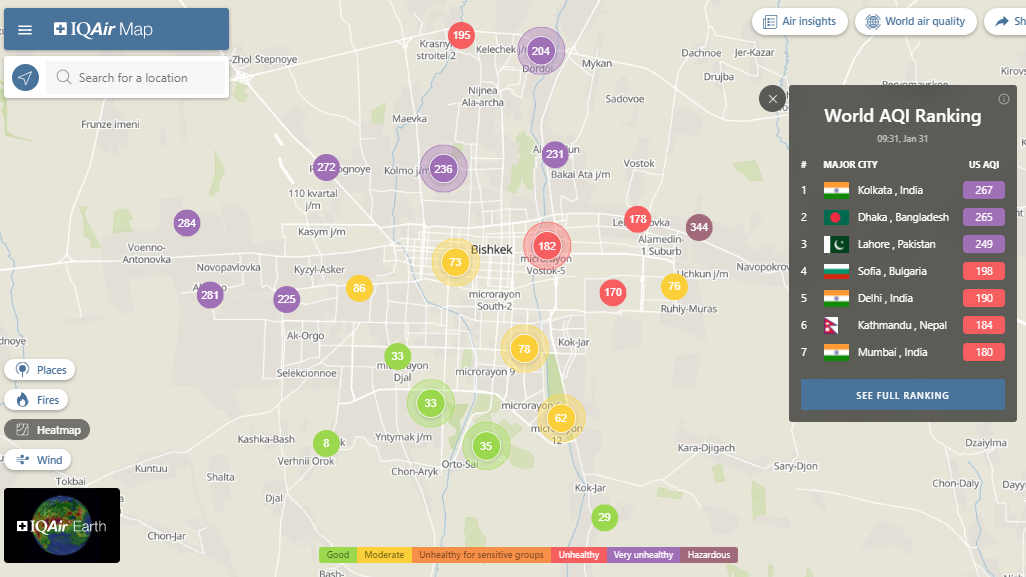Toggle the Fires layer
The height and width of the screenshot is (577, 1026).
(38, 400)
